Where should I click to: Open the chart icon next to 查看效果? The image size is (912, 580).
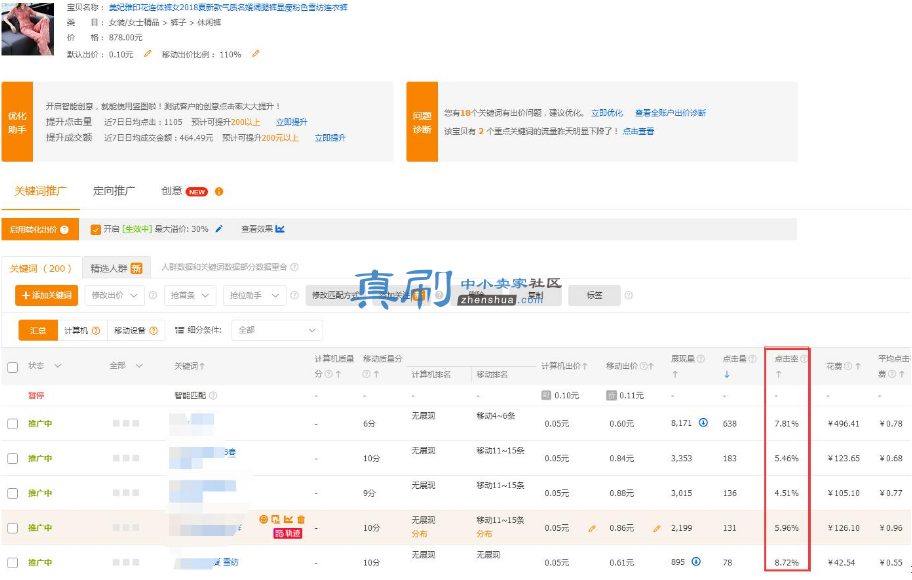pos(280,229)
